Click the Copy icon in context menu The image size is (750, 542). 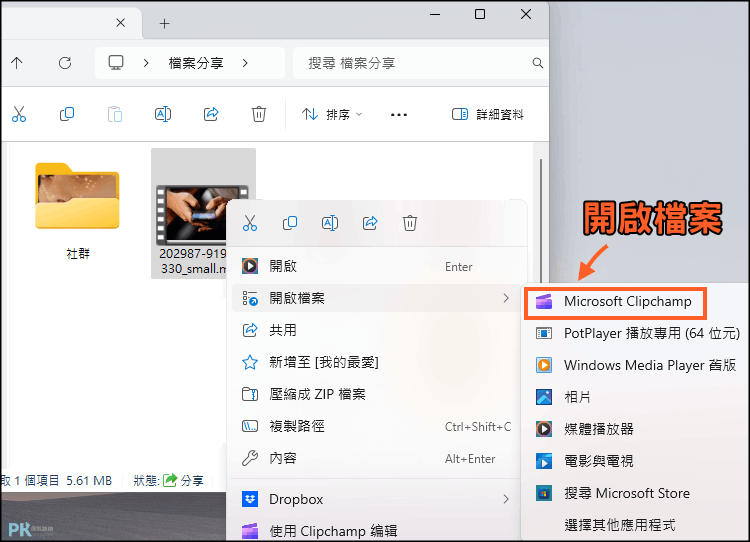(290, 223)
